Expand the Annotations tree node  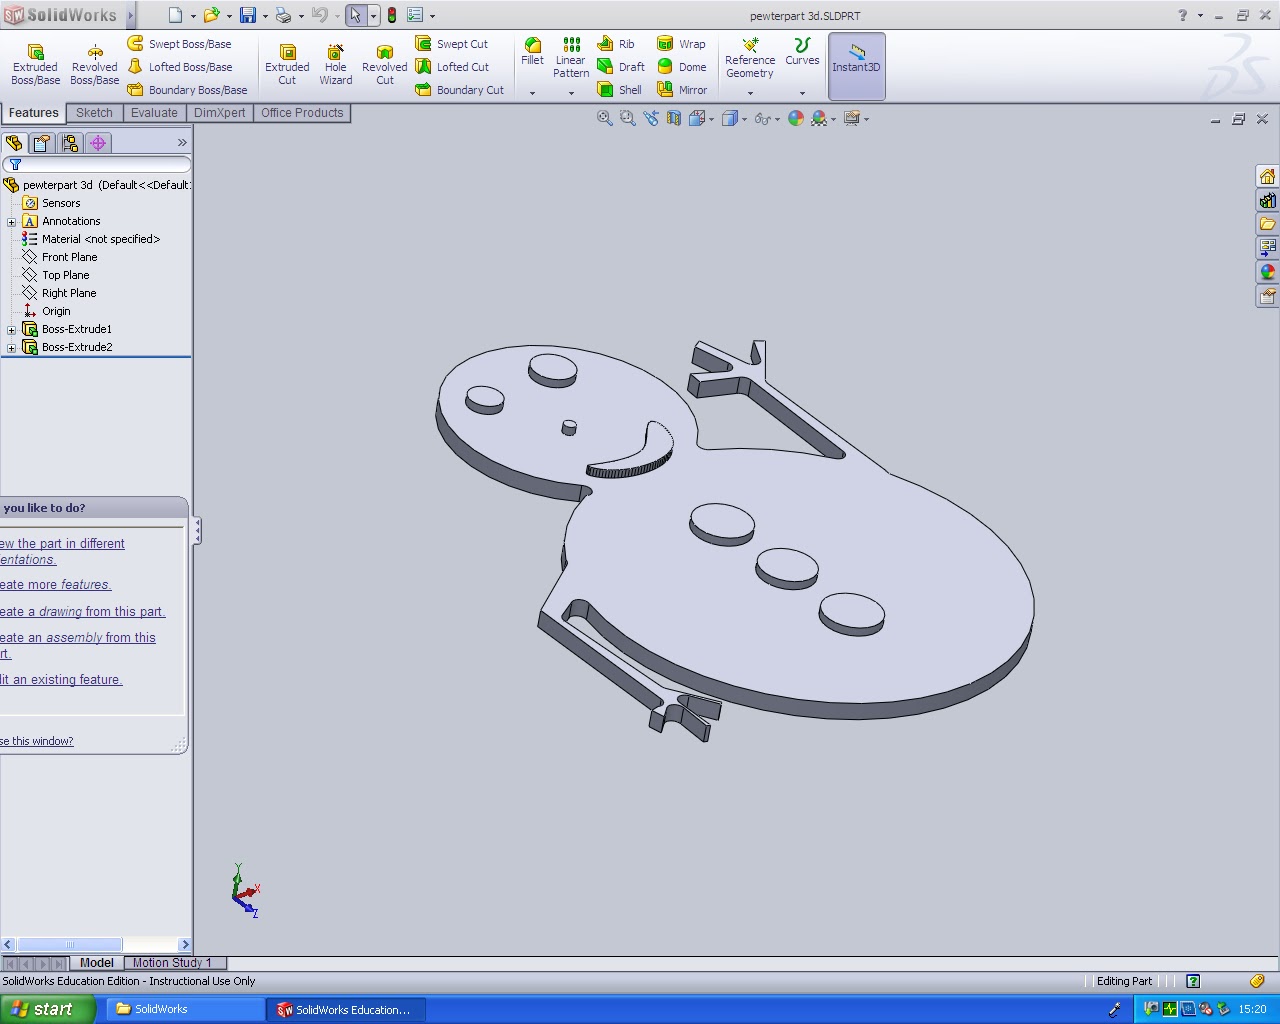[10, 221]
